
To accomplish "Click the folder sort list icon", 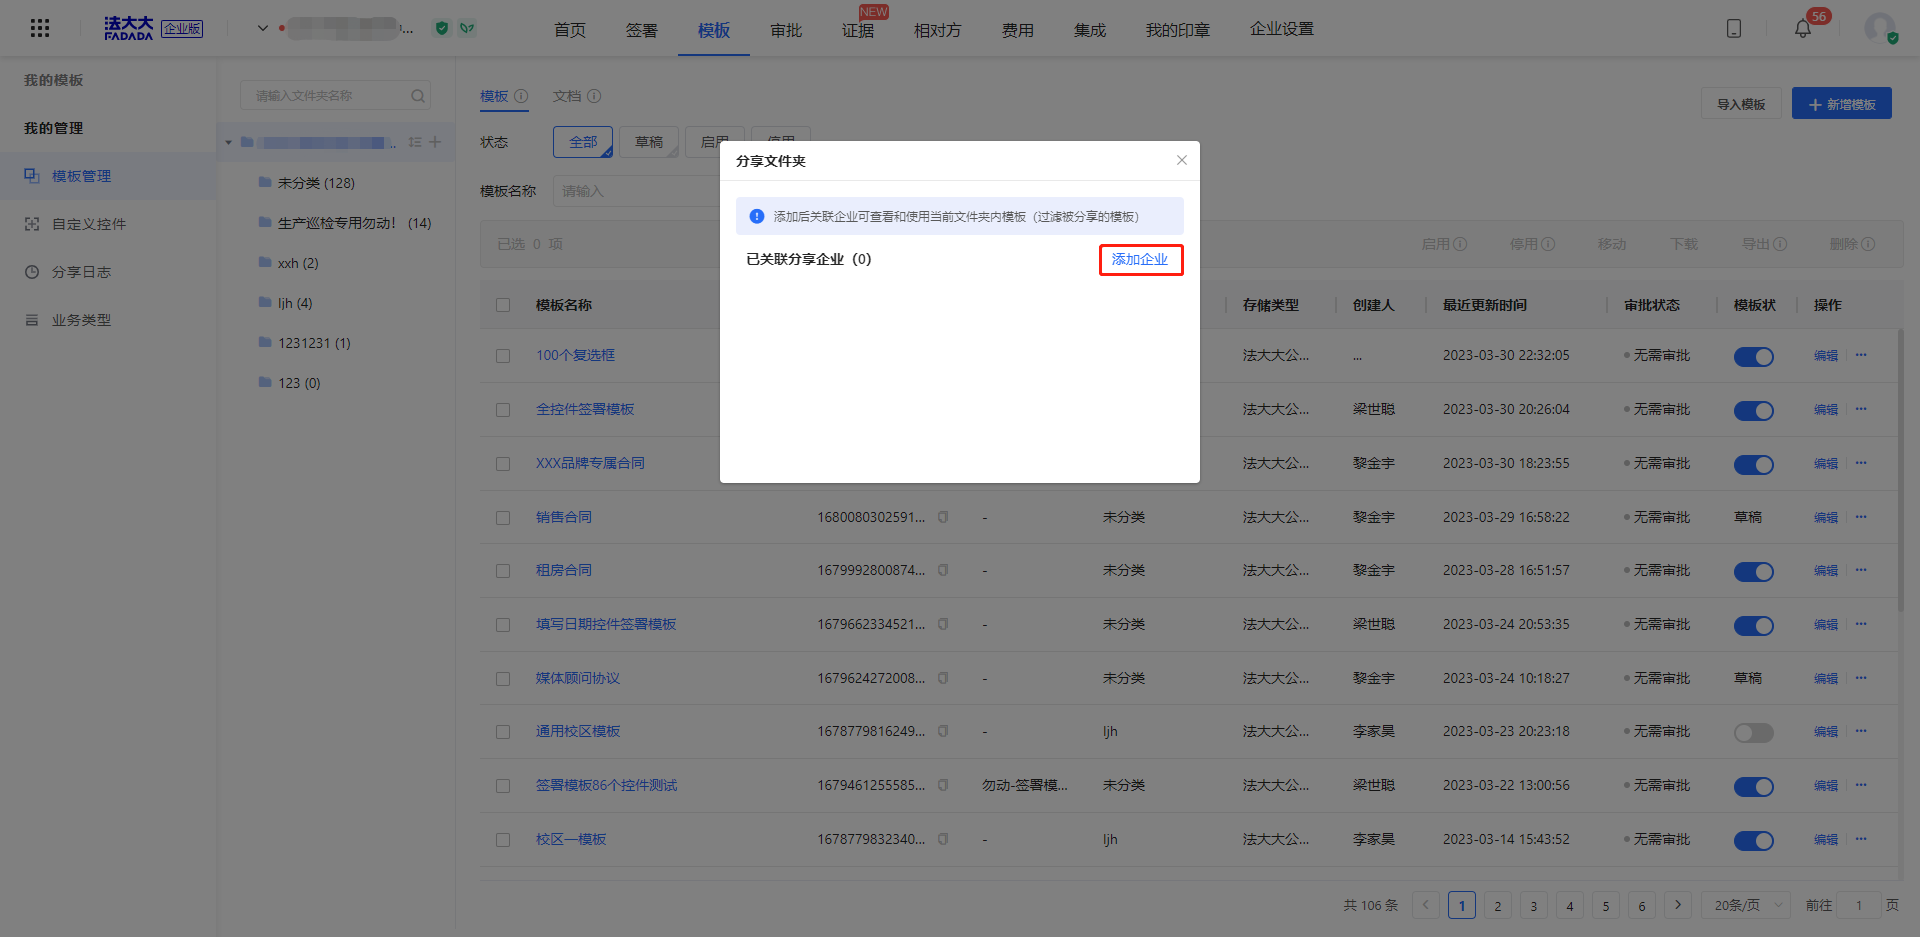I will tap(415, 142).
